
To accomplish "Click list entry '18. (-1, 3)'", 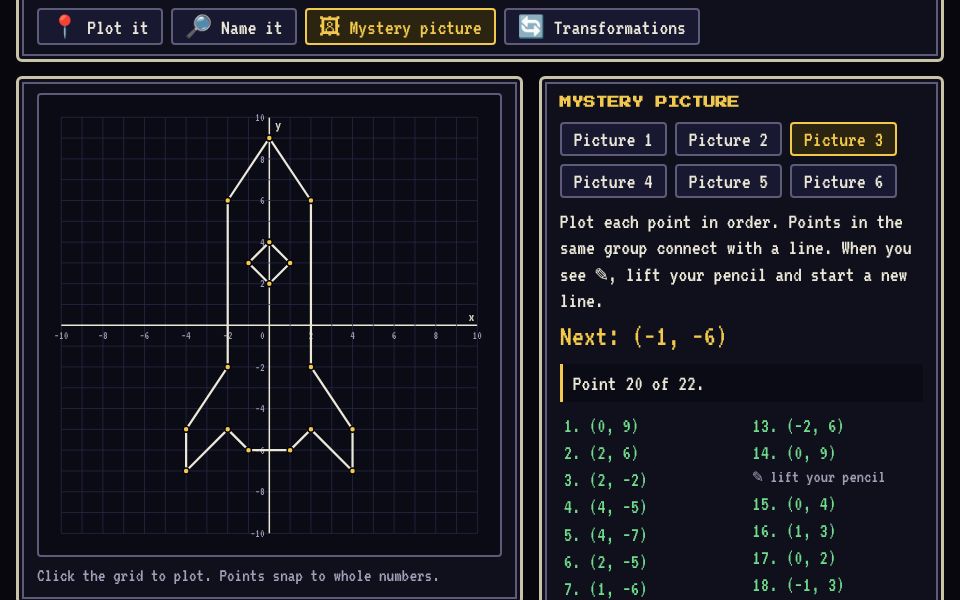I will pyautogui.click(x=798, y=585).
